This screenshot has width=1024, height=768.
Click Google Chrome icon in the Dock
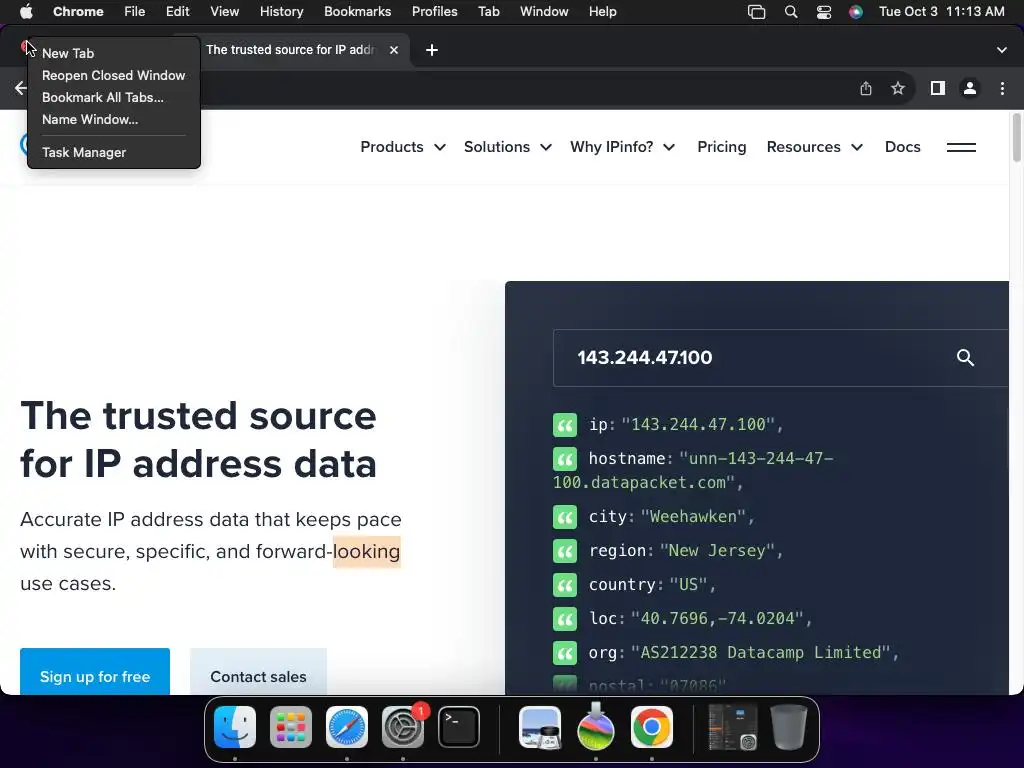pyautogui.click(x=652, y=727)
